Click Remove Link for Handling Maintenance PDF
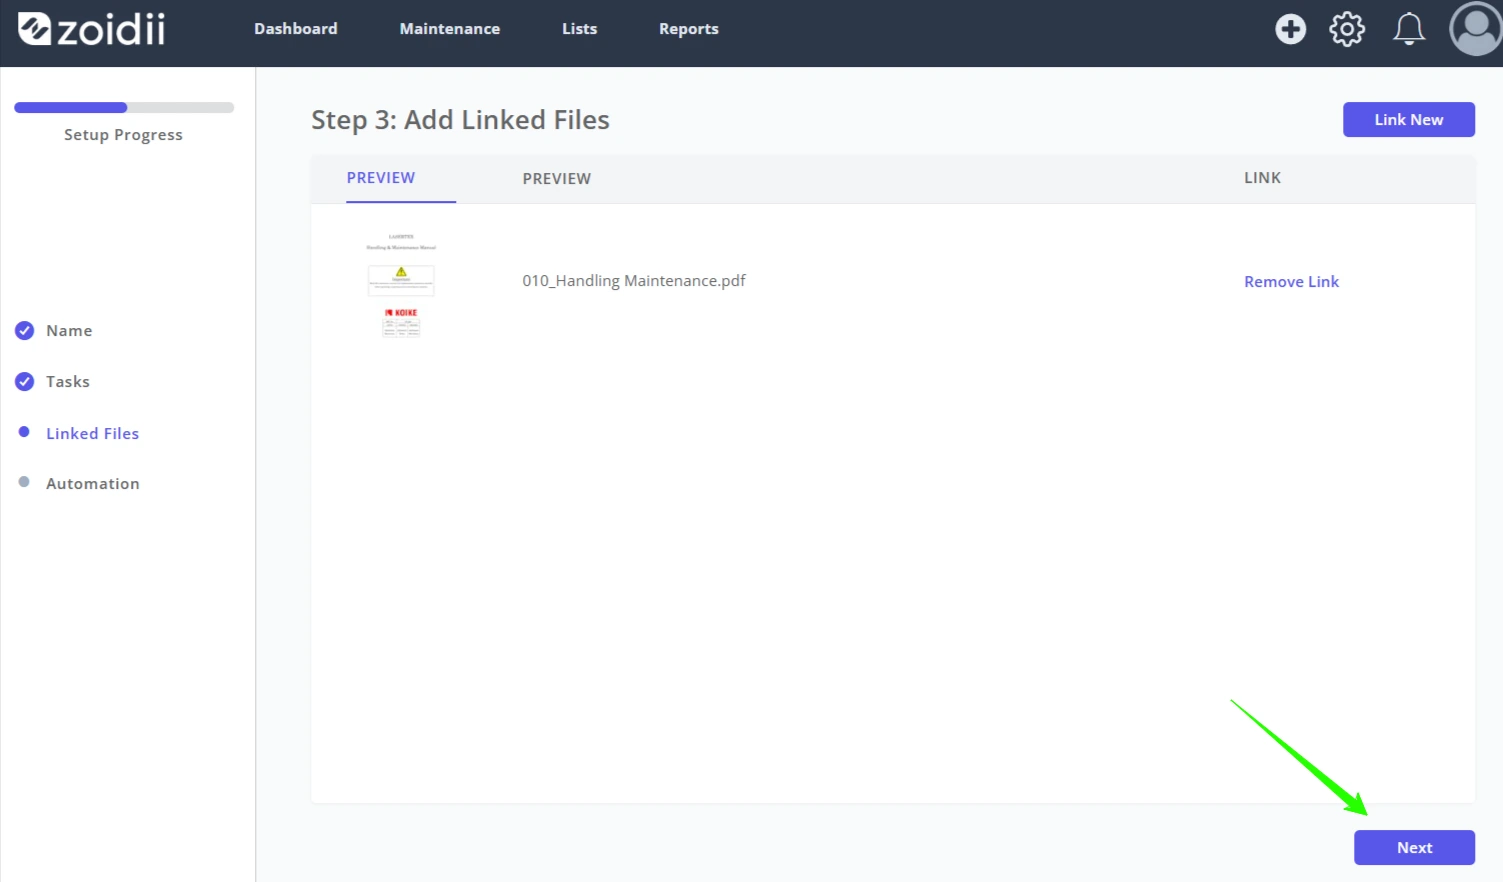Image resolution: width=1503 pixels, height=882 pixels. (1291, 282)
